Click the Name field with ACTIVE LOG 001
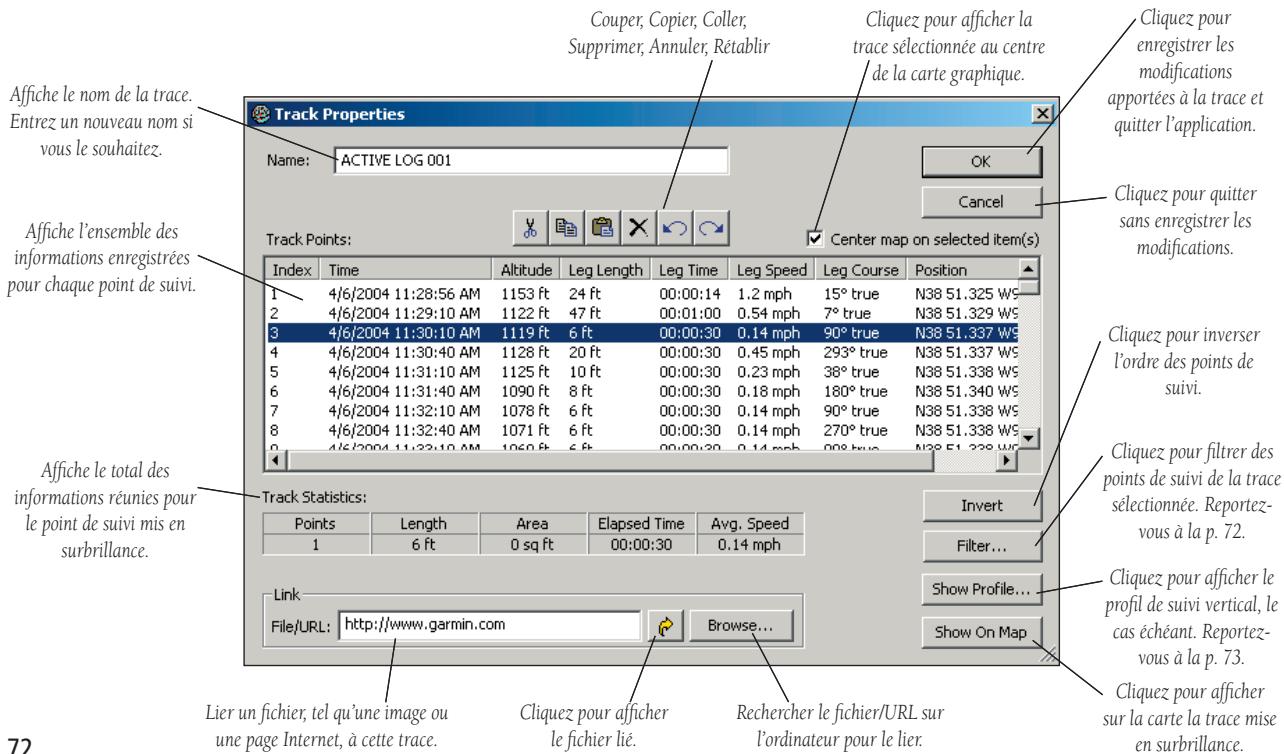 [532, 161]
